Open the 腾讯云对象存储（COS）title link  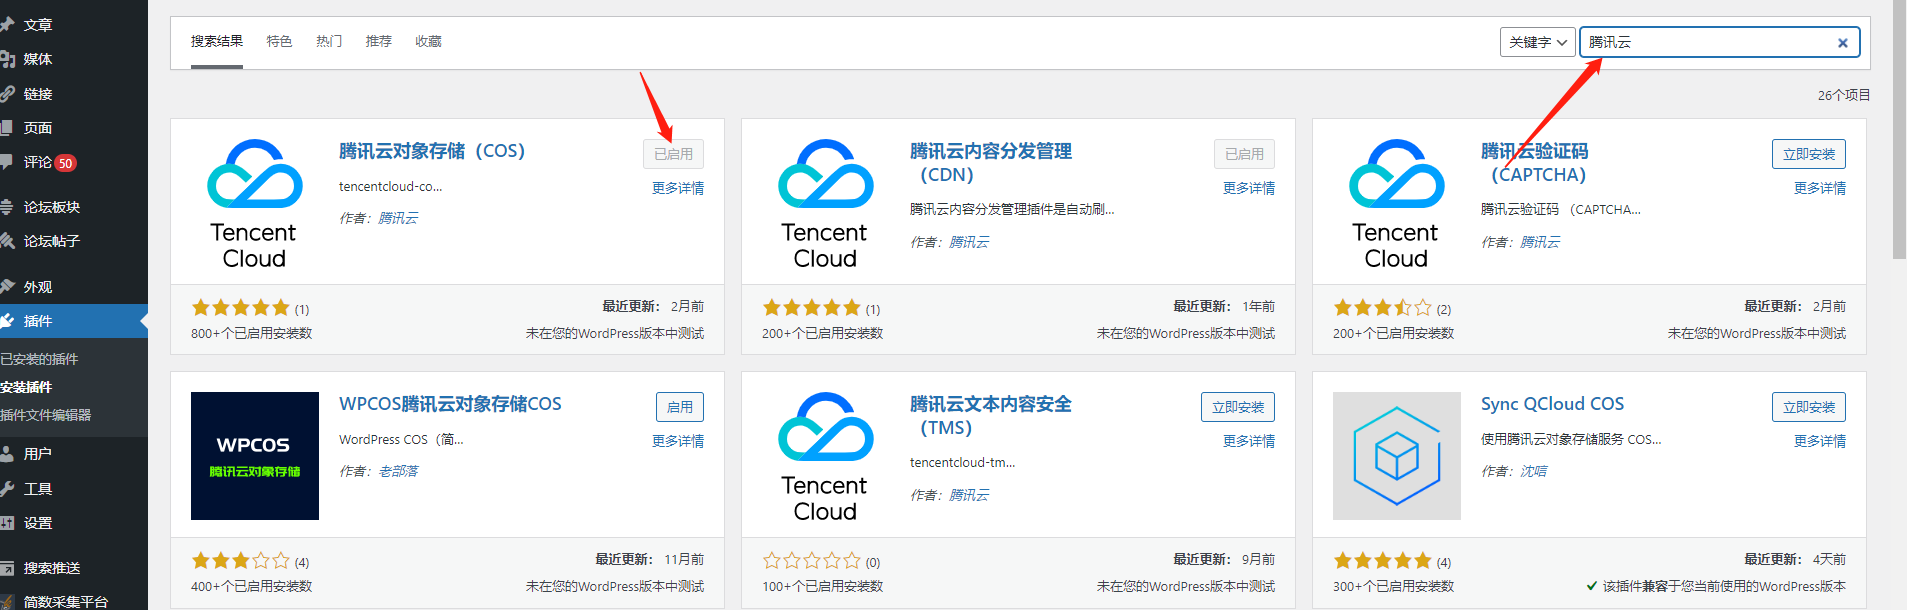[x=432, y=151]
